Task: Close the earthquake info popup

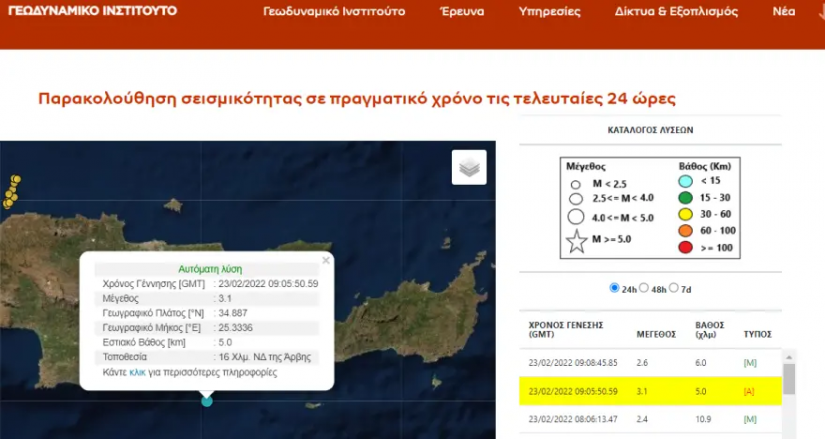Action: [326, 260]
